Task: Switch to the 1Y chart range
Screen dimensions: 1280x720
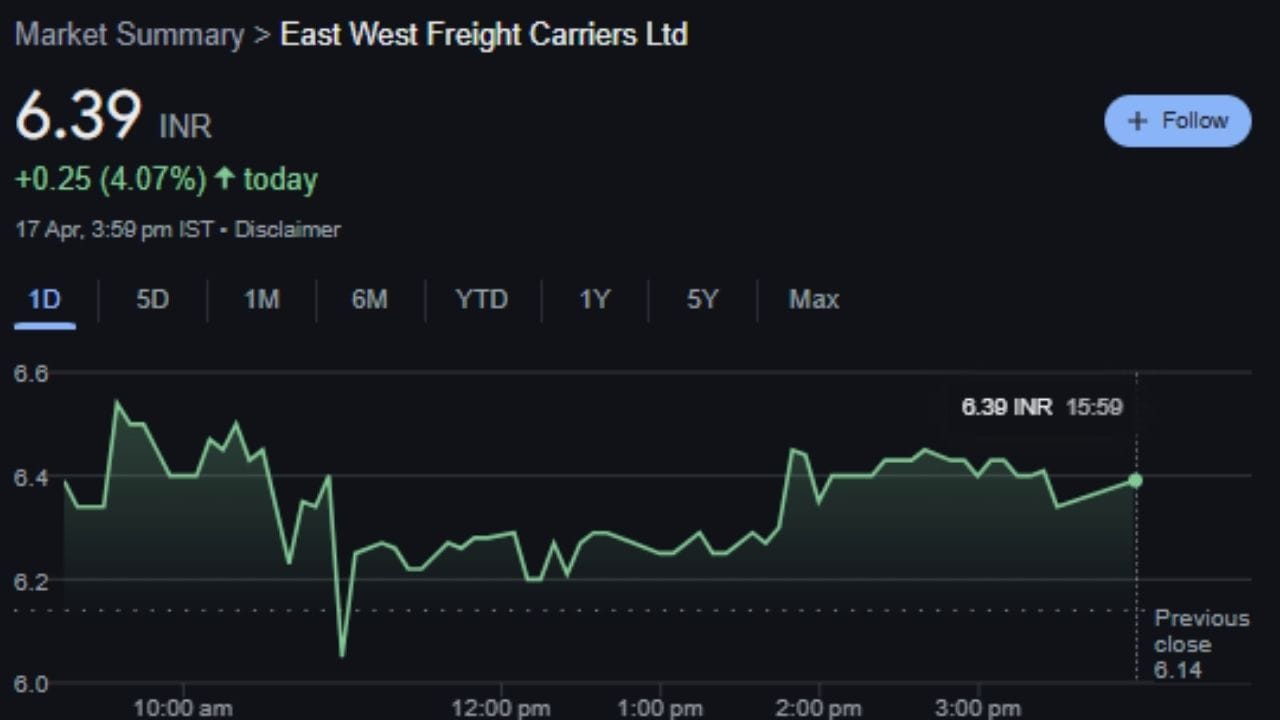Action: tap(594, 299)
